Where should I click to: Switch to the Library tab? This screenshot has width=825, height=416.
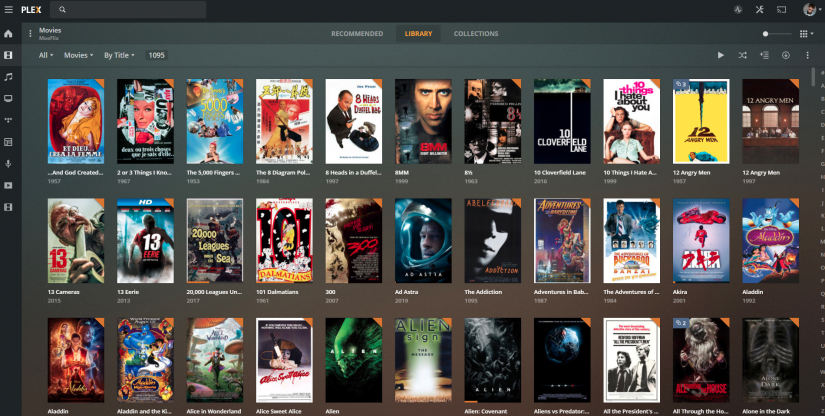418,34
